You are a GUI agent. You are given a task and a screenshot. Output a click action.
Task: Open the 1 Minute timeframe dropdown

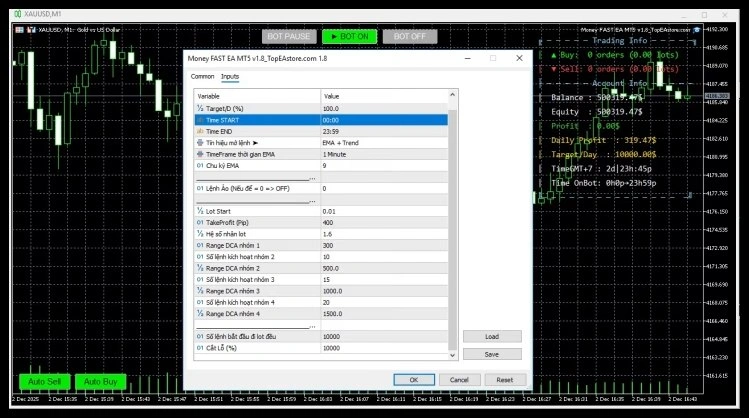[385, 155]
